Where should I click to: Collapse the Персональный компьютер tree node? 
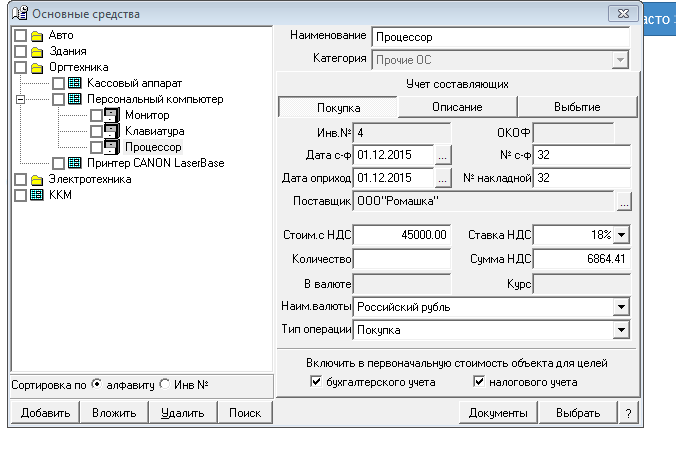20,100
